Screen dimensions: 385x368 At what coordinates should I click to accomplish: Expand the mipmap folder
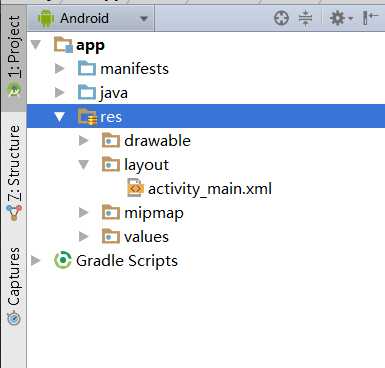84,212
